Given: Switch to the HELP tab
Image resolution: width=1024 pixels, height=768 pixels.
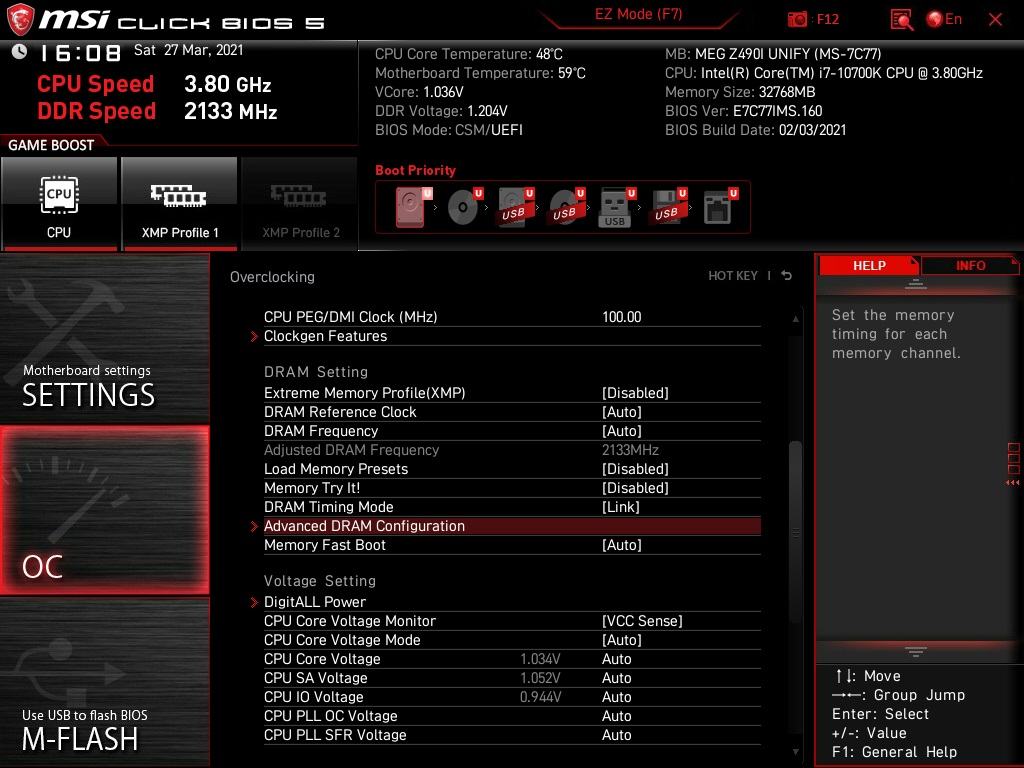Looking at the screenshot, I should click(869, 266).
